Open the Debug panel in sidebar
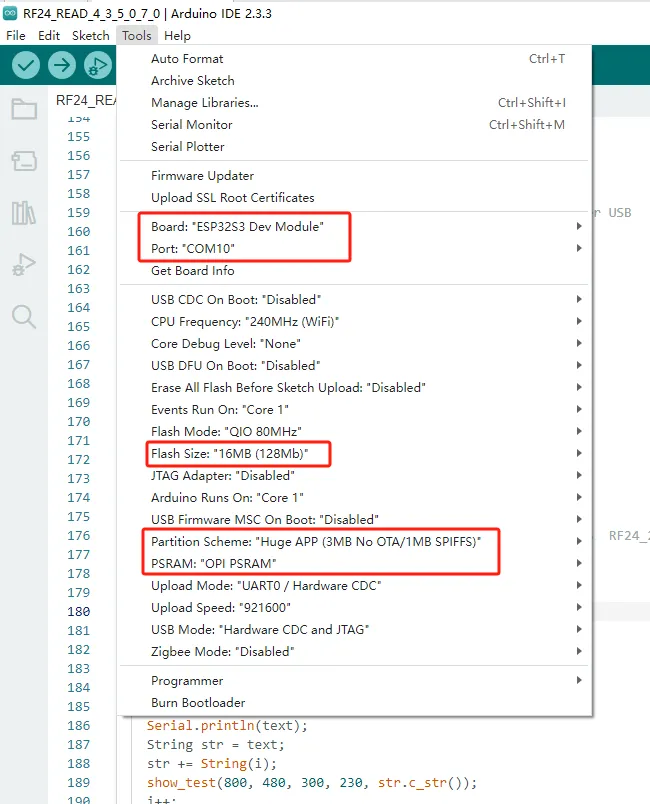Screen dimensions: 650x804 pyautogui.click(x=24, y=265)
